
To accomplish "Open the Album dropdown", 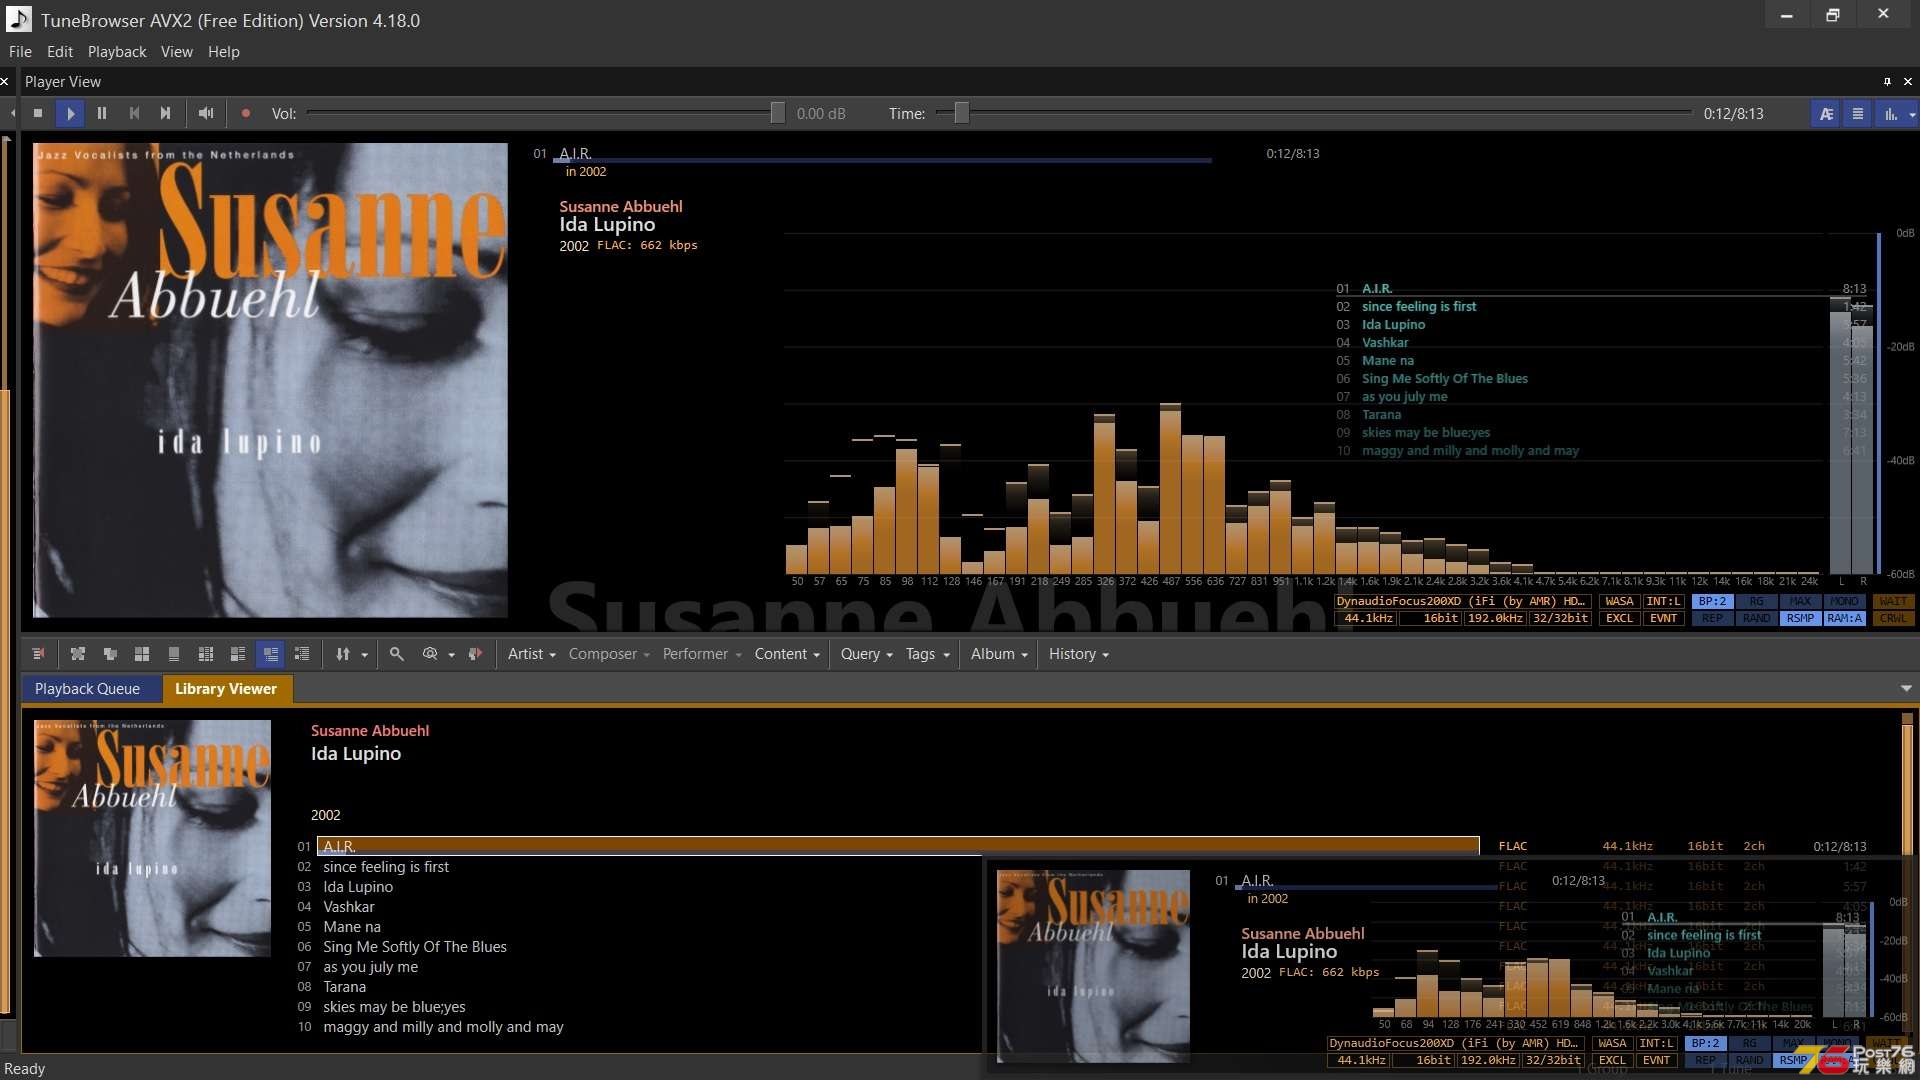I will click(999, 654).
